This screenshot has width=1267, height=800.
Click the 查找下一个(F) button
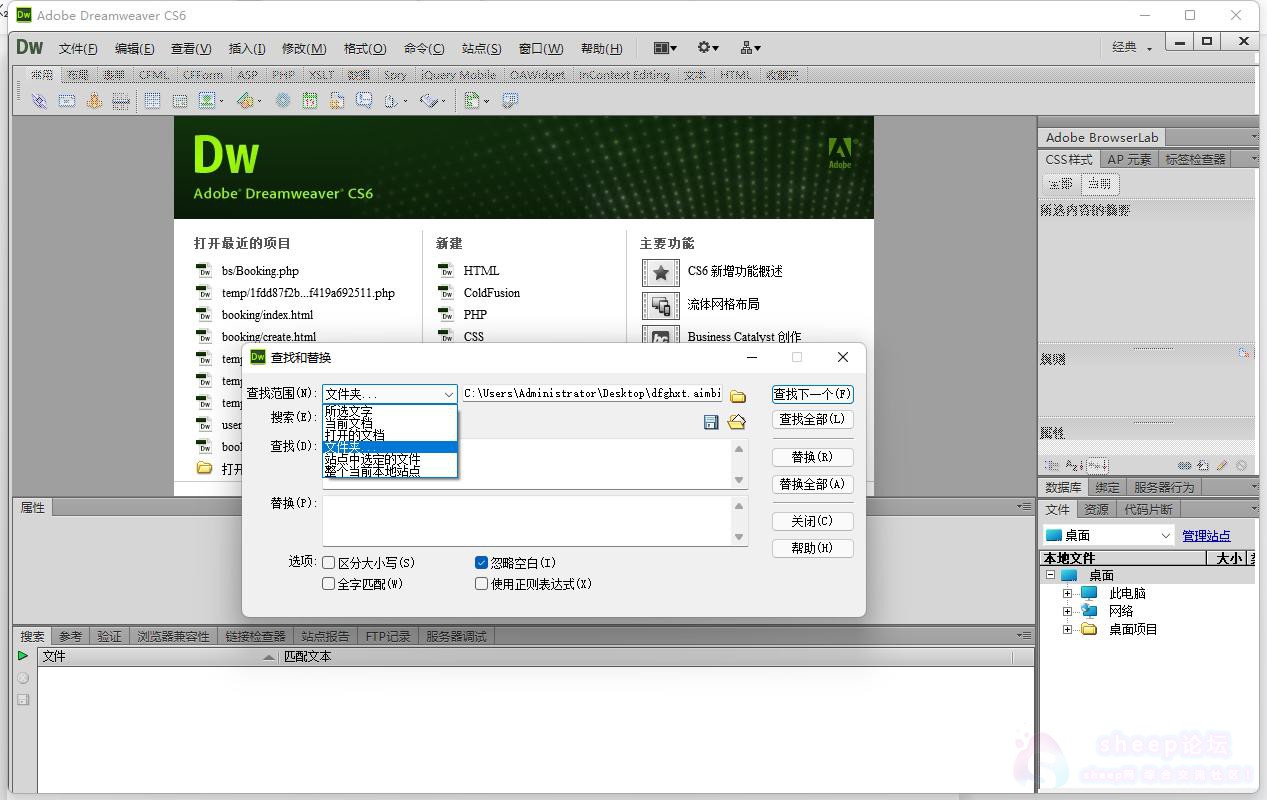click(x=813, y=394)
